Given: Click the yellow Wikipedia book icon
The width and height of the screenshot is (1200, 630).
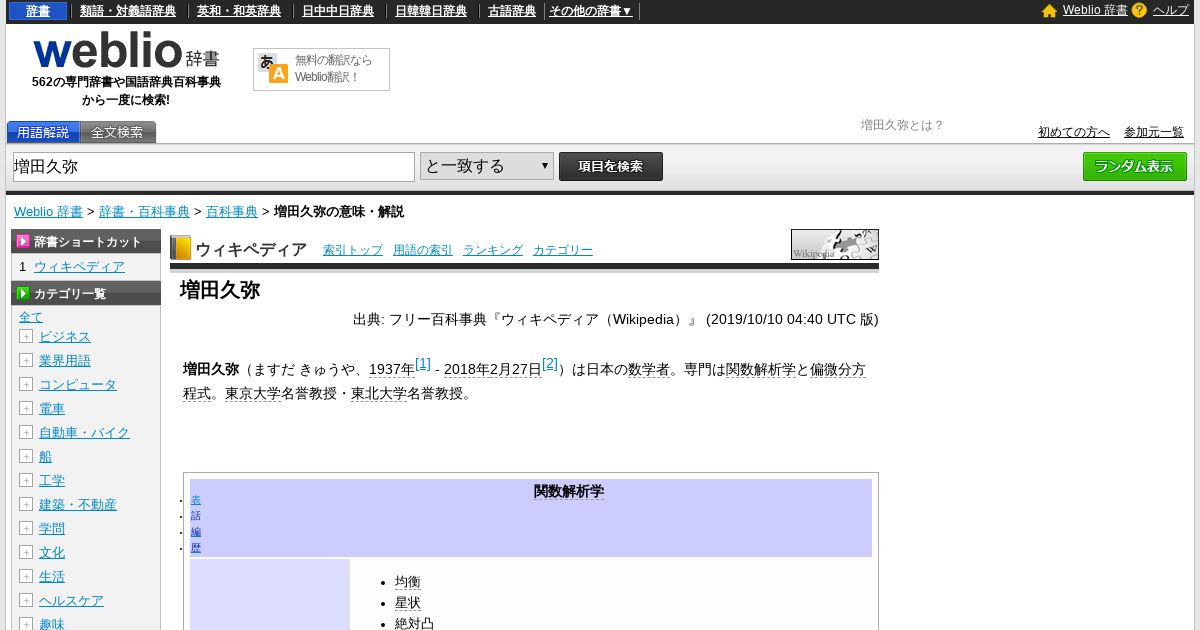Looking at the screenshot, I should point(180,248).
